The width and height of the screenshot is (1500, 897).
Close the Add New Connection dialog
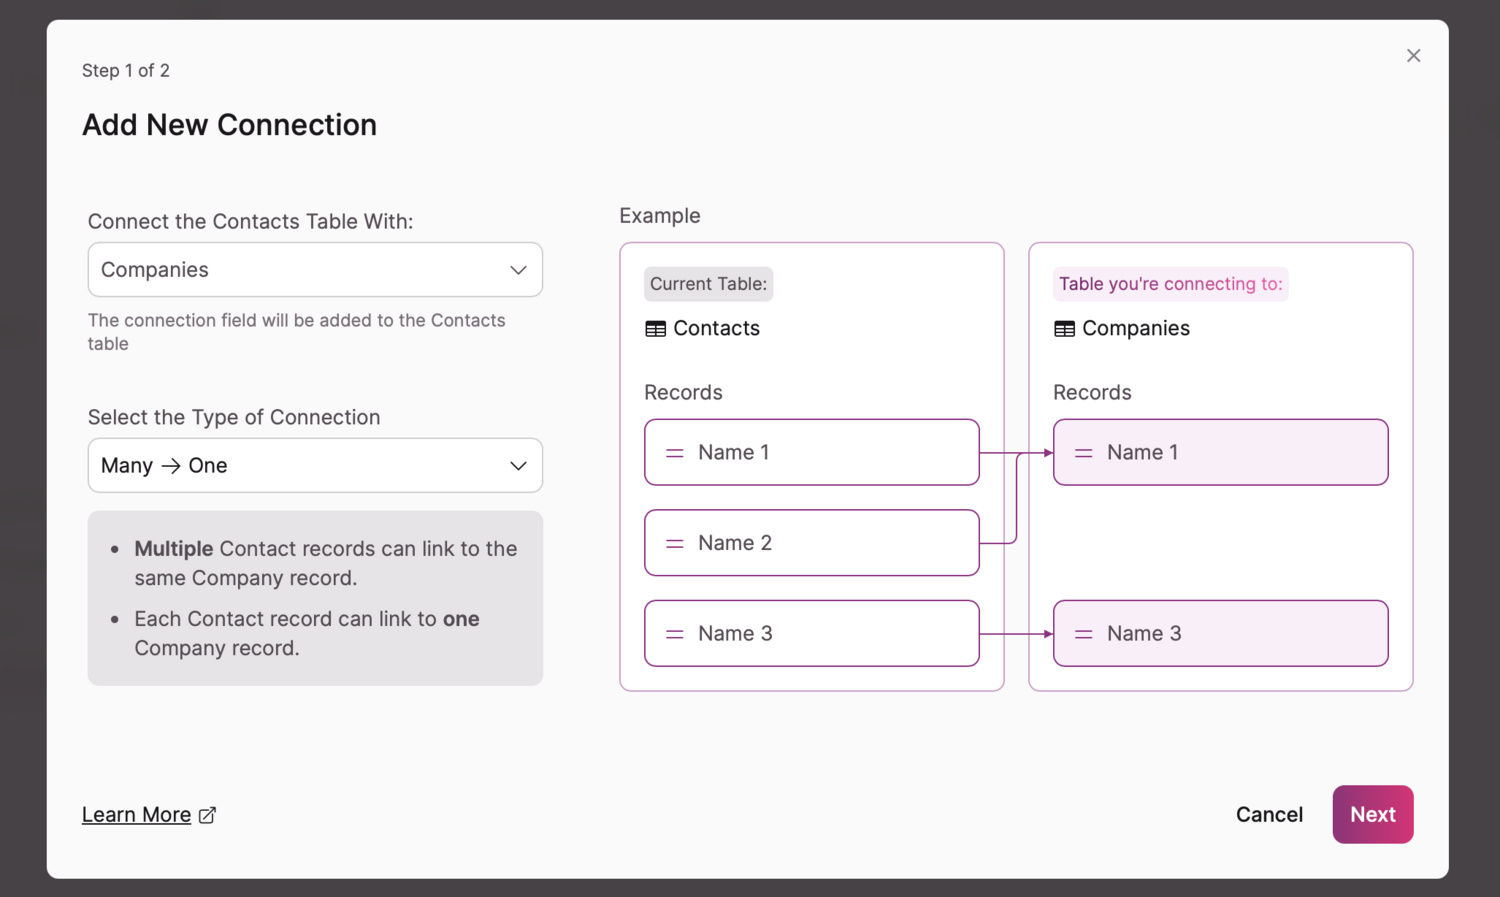click(1413, 56)
